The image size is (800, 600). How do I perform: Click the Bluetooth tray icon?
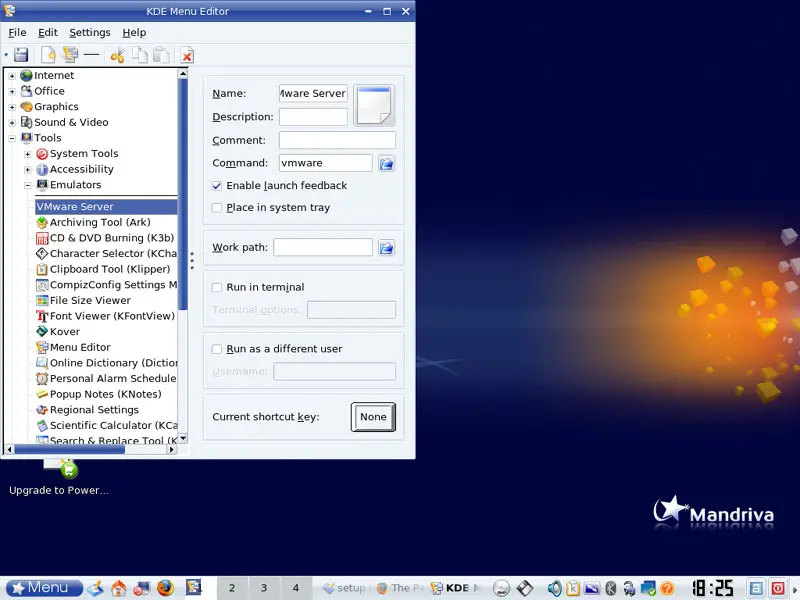tap(611, 588)
